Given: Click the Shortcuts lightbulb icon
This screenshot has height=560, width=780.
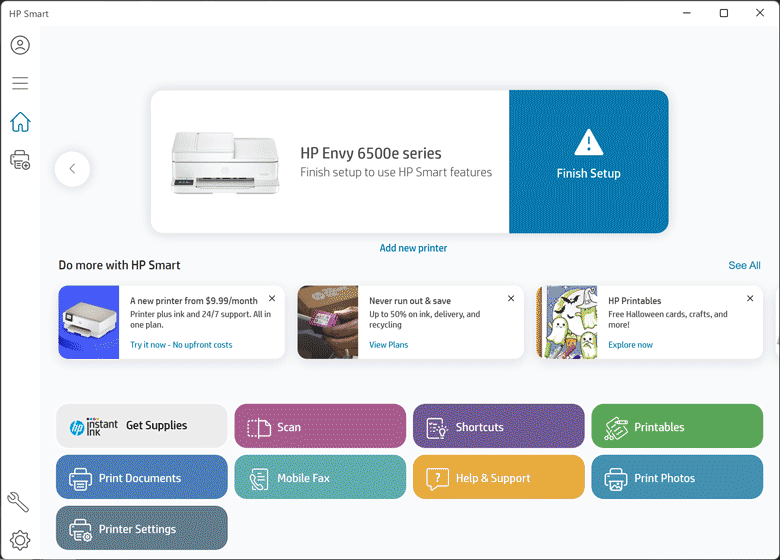Looking at the screenshot, I should [x=437, y=428].
